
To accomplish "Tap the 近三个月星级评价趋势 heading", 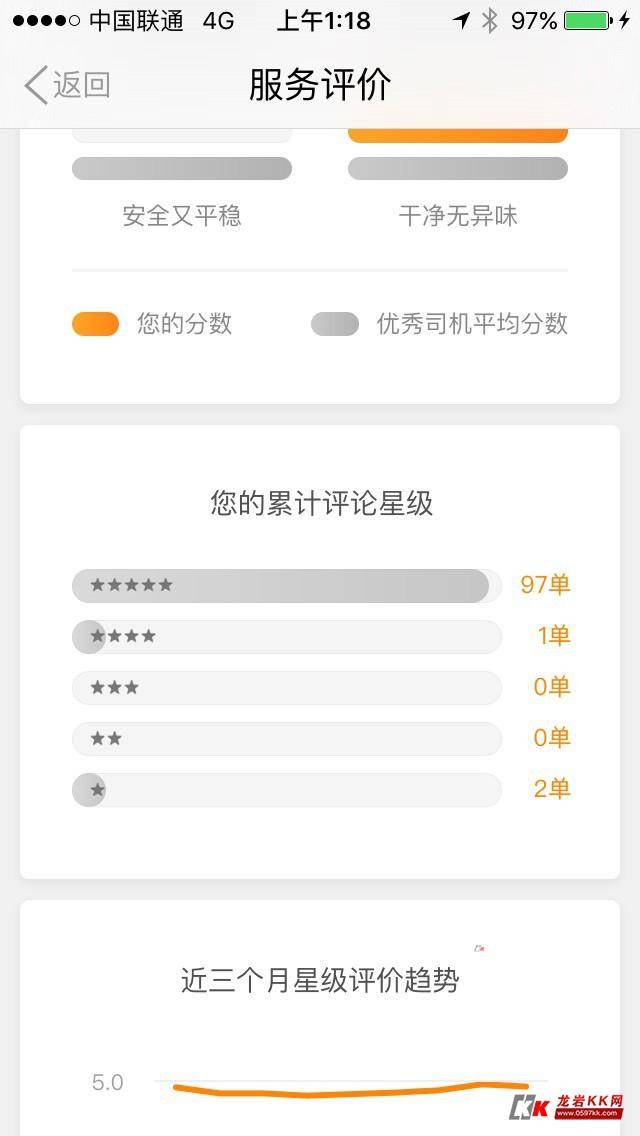I will pyautogui.click(x=320, y=980).
